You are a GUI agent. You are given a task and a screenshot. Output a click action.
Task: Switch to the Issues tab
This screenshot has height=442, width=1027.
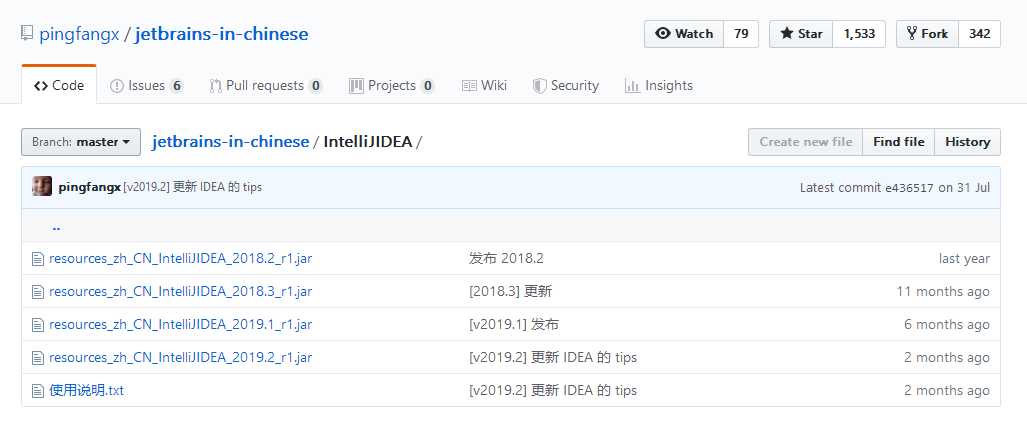146,86
